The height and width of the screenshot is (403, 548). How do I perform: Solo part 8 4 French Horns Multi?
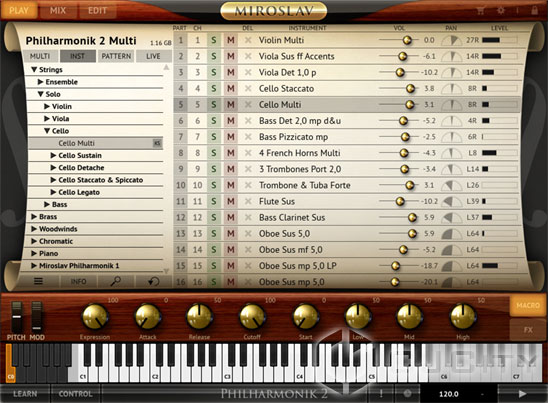(x=214, y=153)
